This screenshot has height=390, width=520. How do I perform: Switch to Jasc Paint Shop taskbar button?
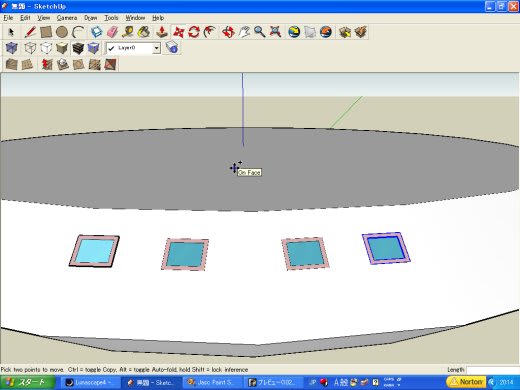pyautogui.click(x=212, y=382)
